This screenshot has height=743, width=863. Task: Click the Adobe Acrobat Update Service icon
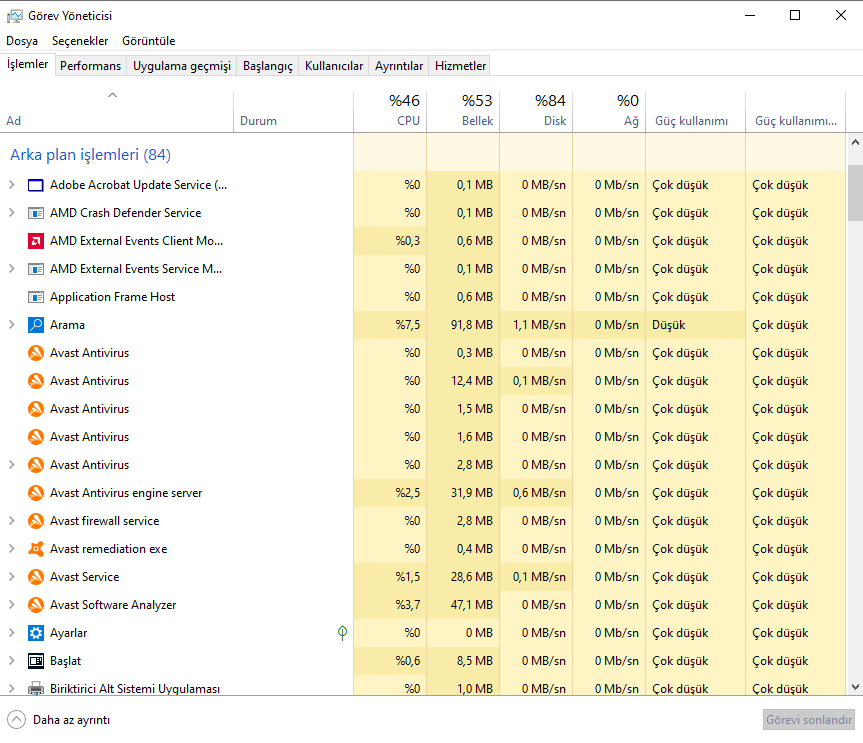coord(36,185)
